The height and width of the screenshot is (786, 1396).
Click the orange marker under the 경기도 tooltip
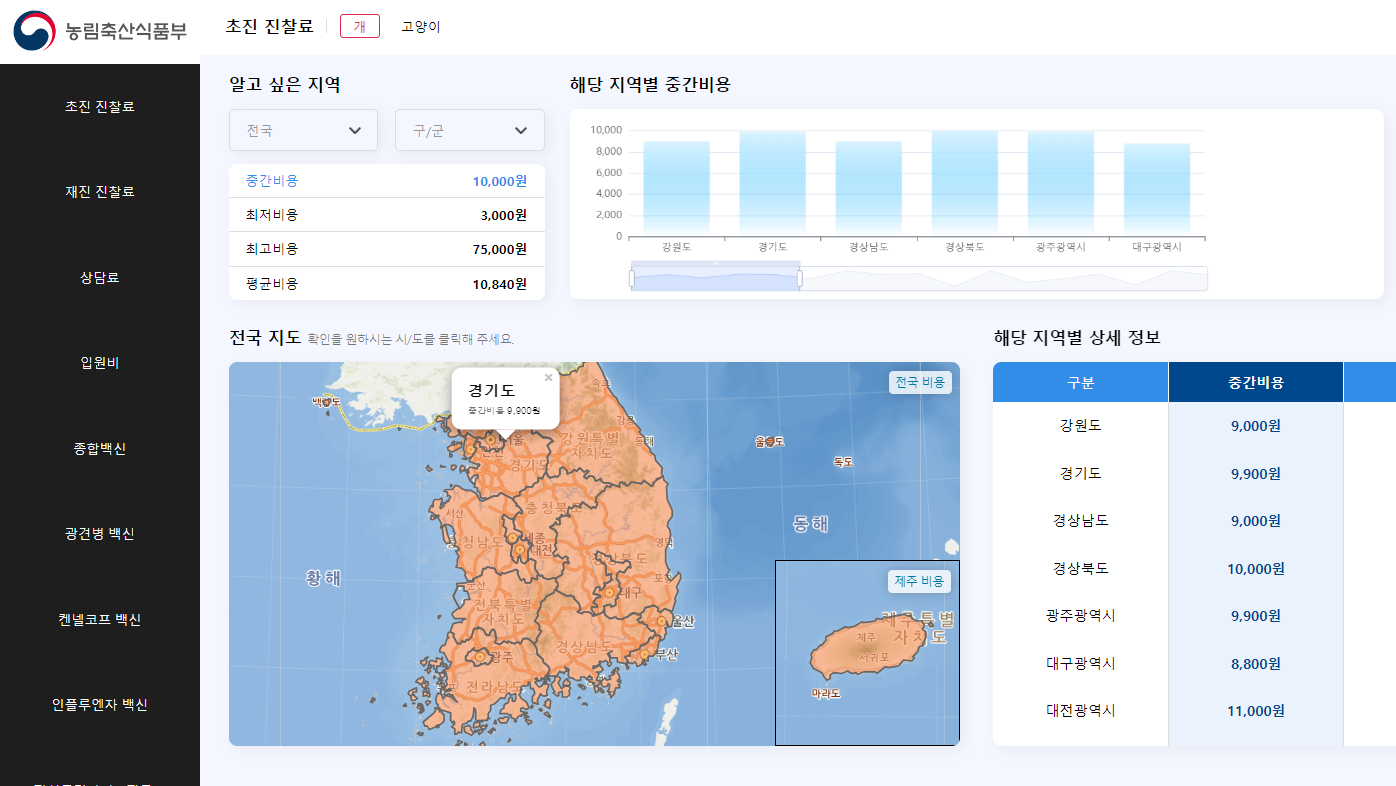pos(491,439)
